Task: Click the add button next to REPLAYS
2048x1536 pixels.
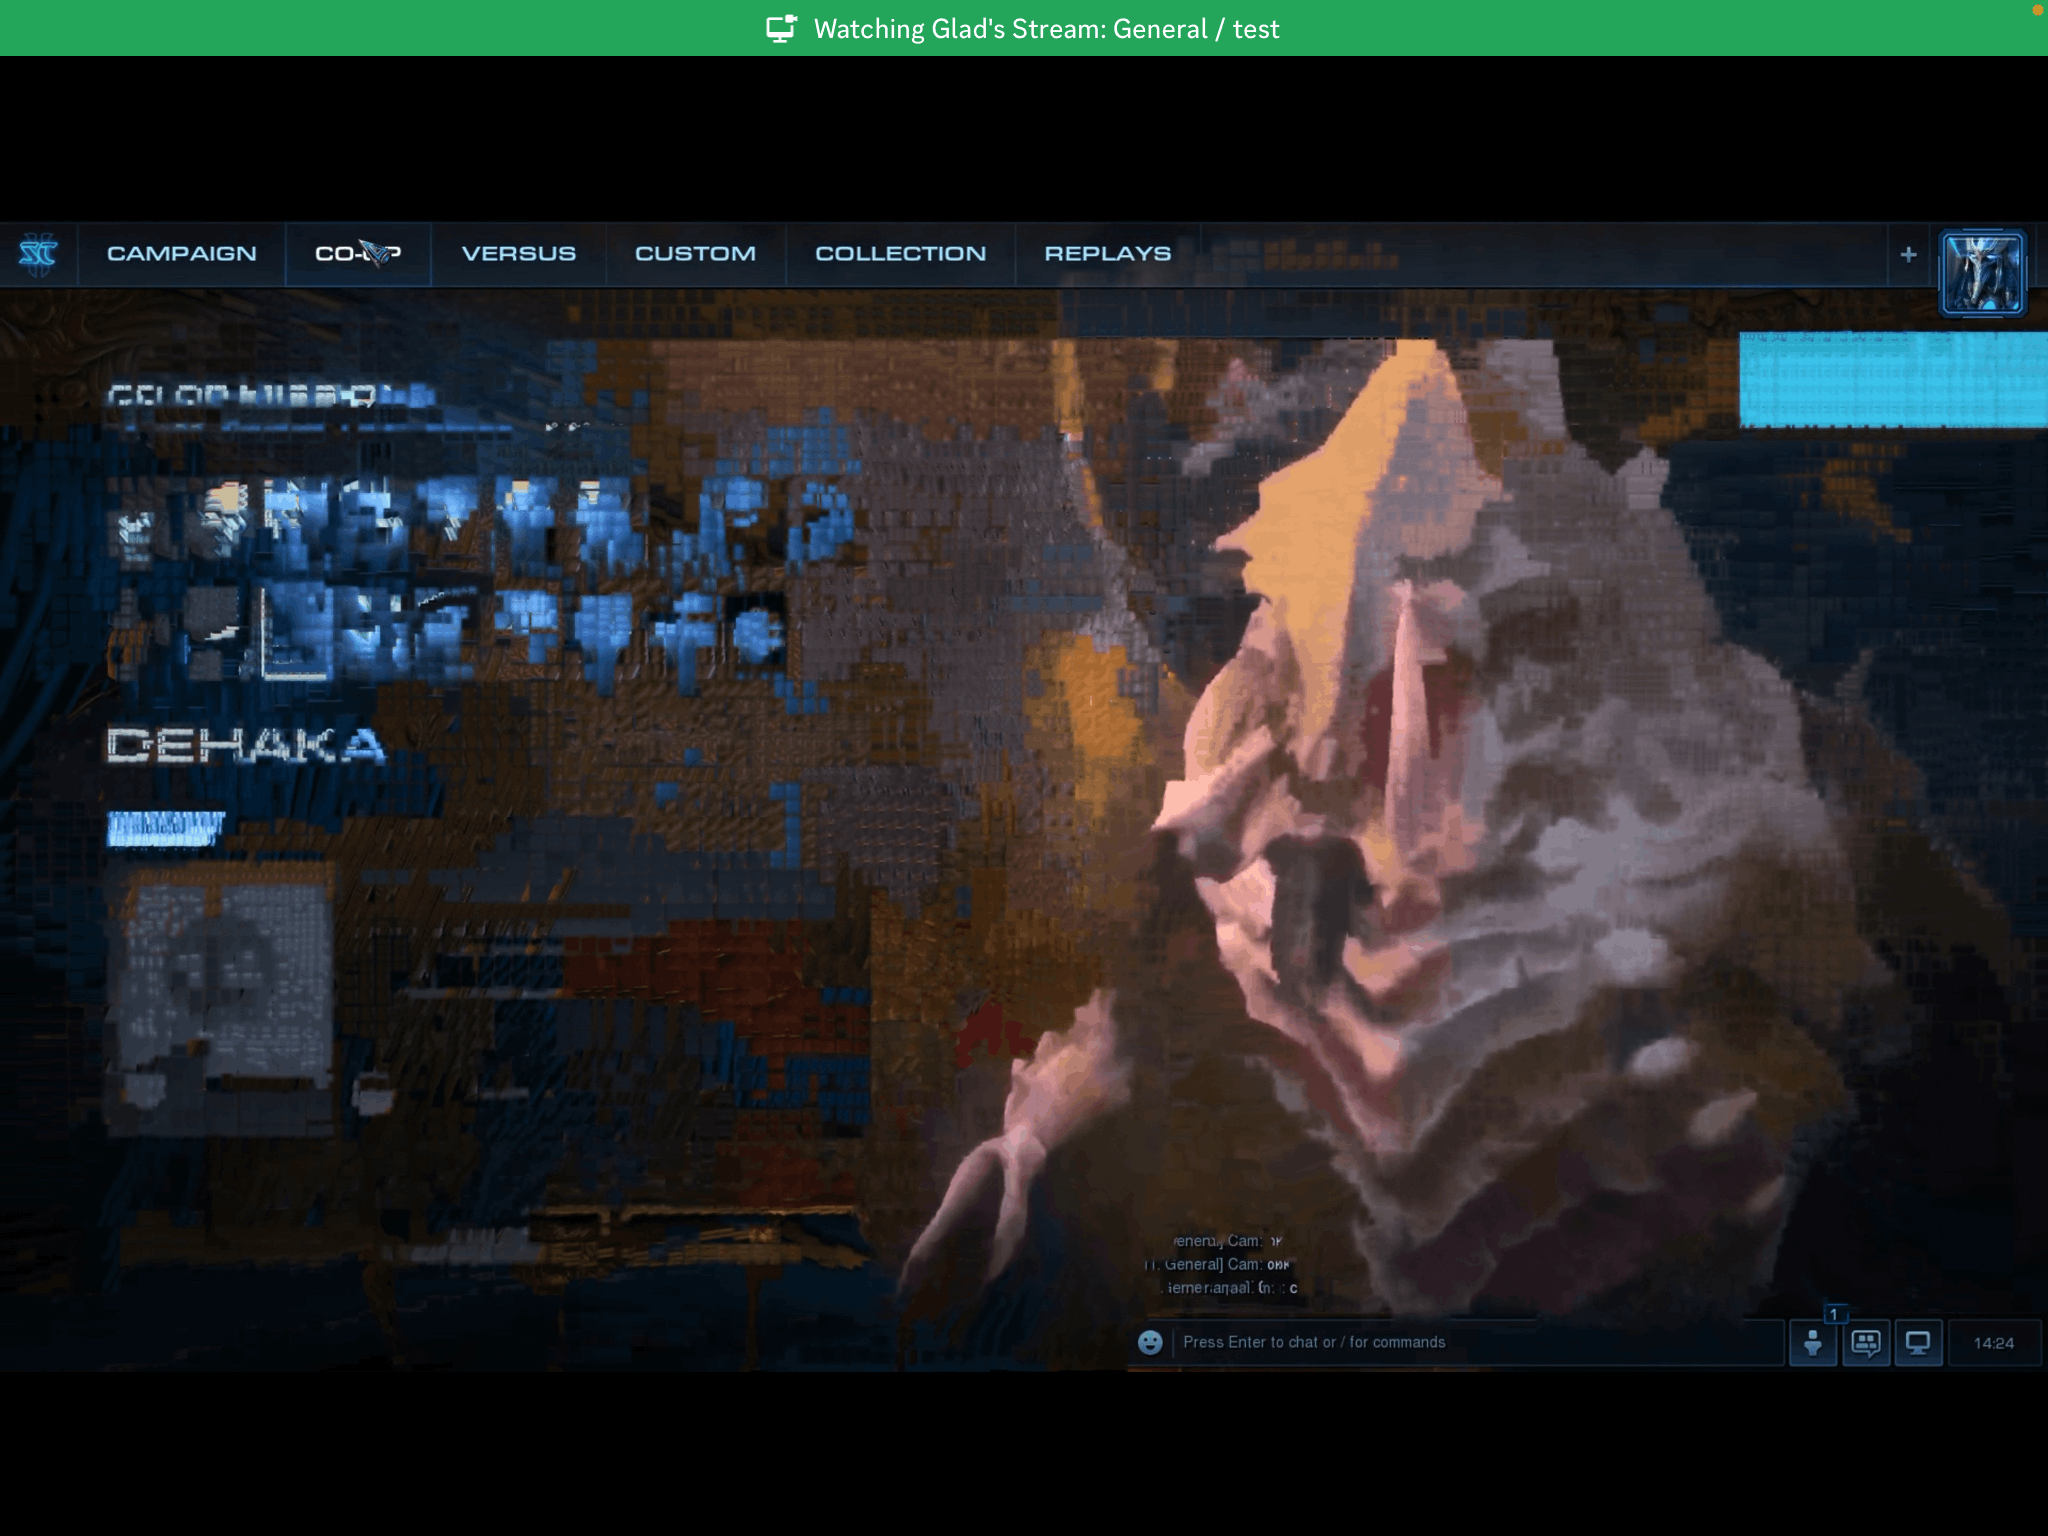Action: 1909,253
